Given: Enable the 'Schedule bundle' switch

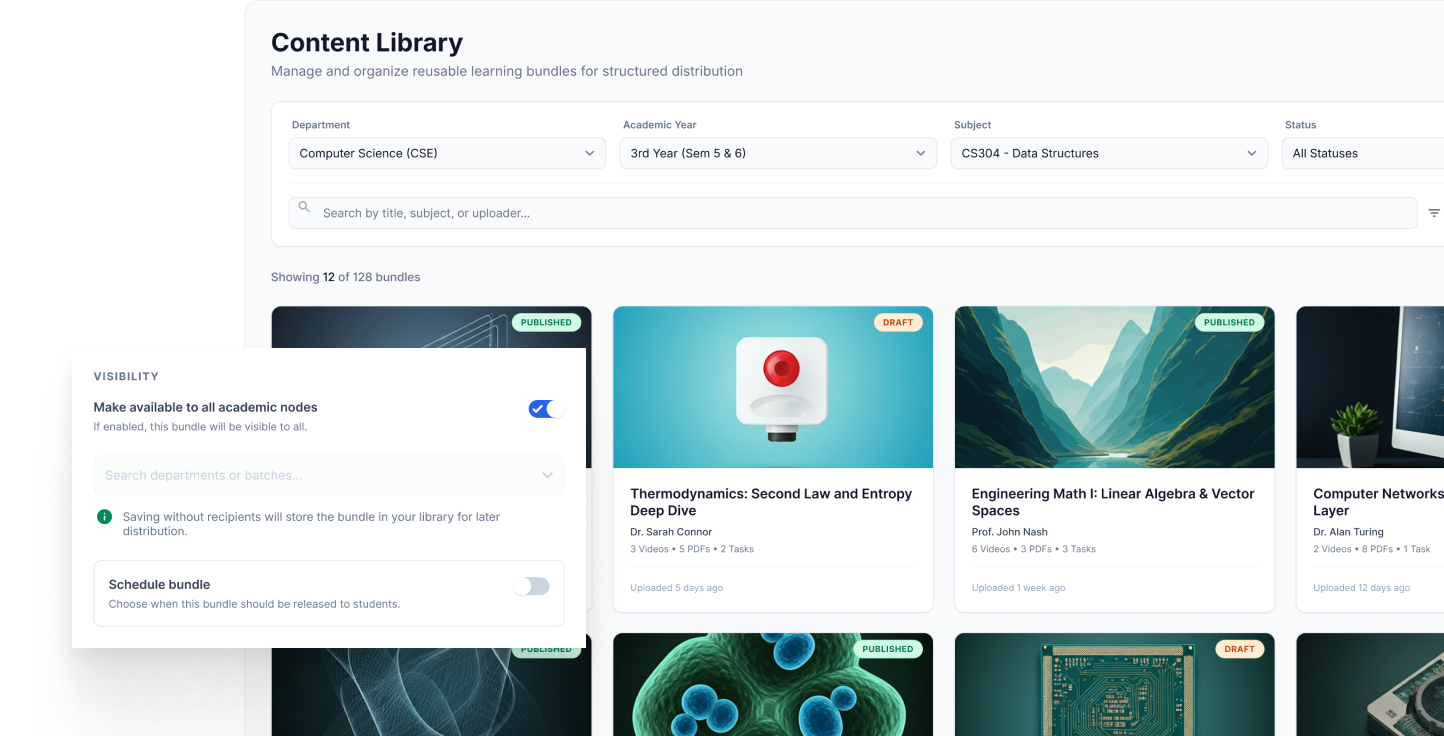Looking at the screenshot, I should coord(531,585).
